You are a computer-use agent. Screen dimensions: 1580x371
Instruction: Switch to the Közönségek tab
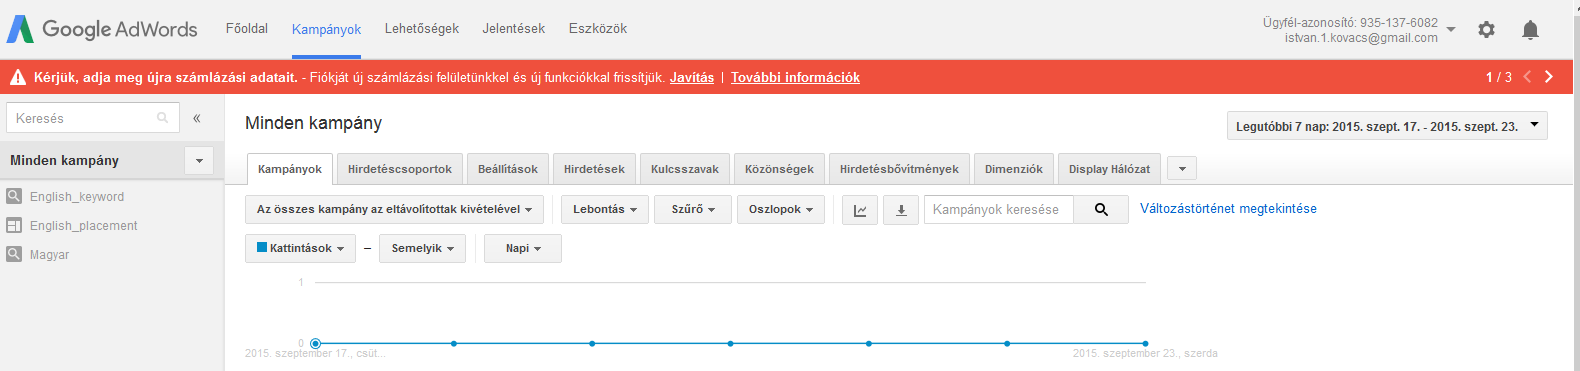pyautogui.click(x=779, y=169)
